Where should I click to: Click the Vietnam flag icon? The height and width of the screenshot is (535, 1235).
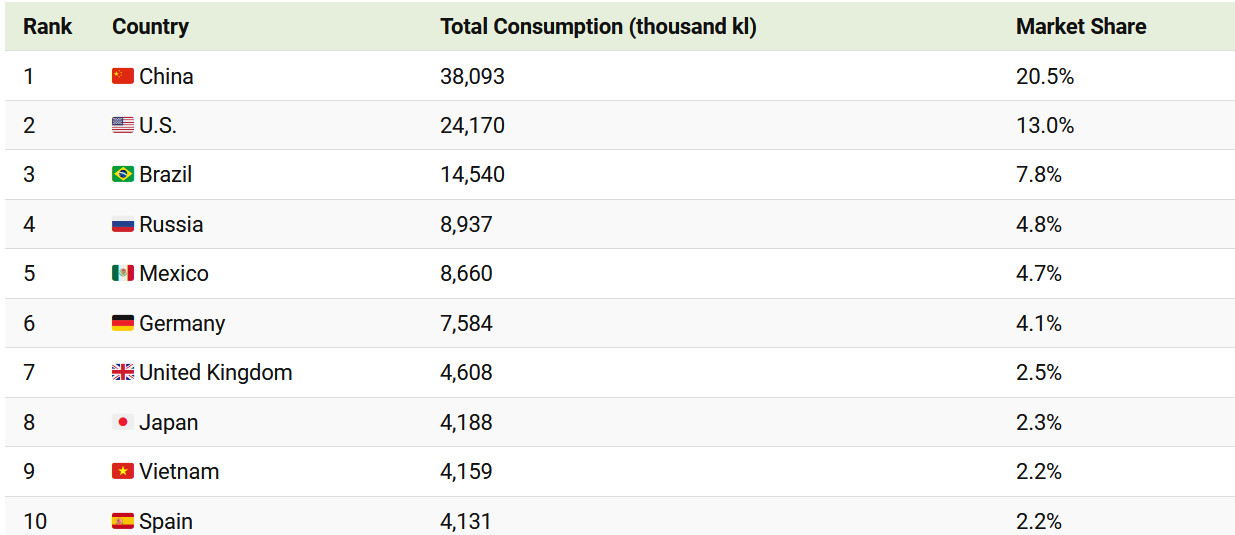122,471
